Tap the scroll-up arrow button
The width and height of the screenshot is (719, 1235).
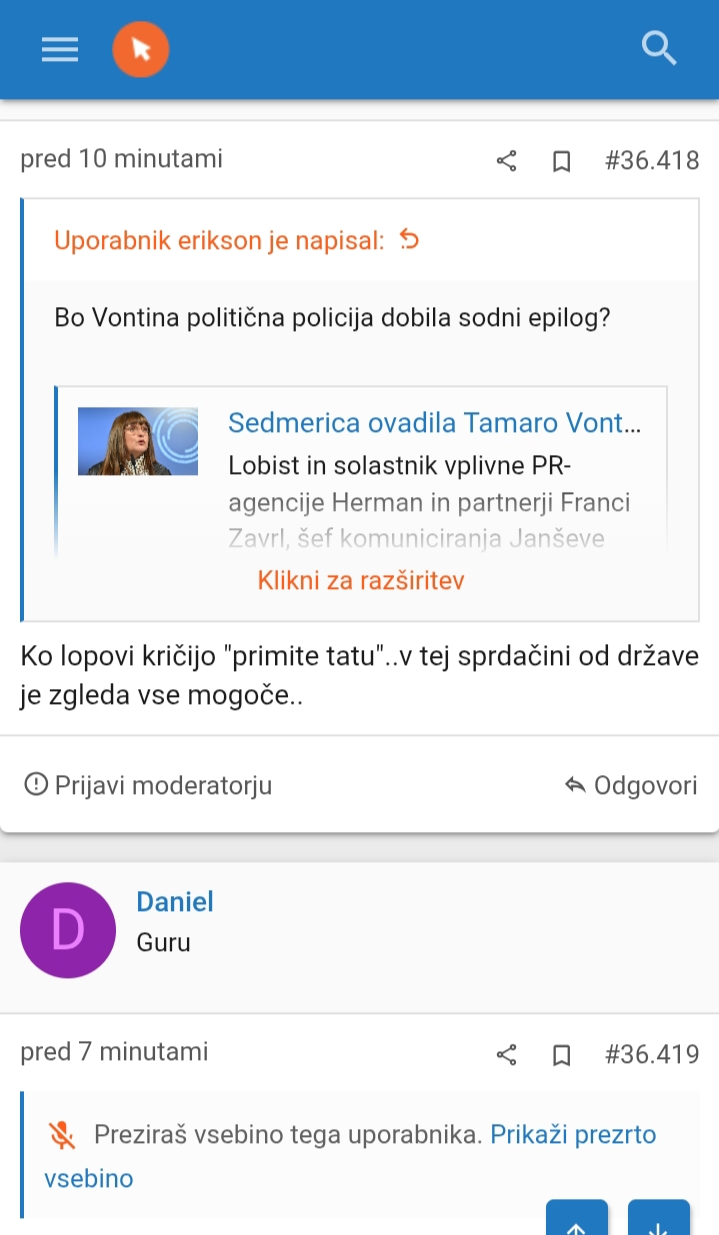pos(577,1220)
